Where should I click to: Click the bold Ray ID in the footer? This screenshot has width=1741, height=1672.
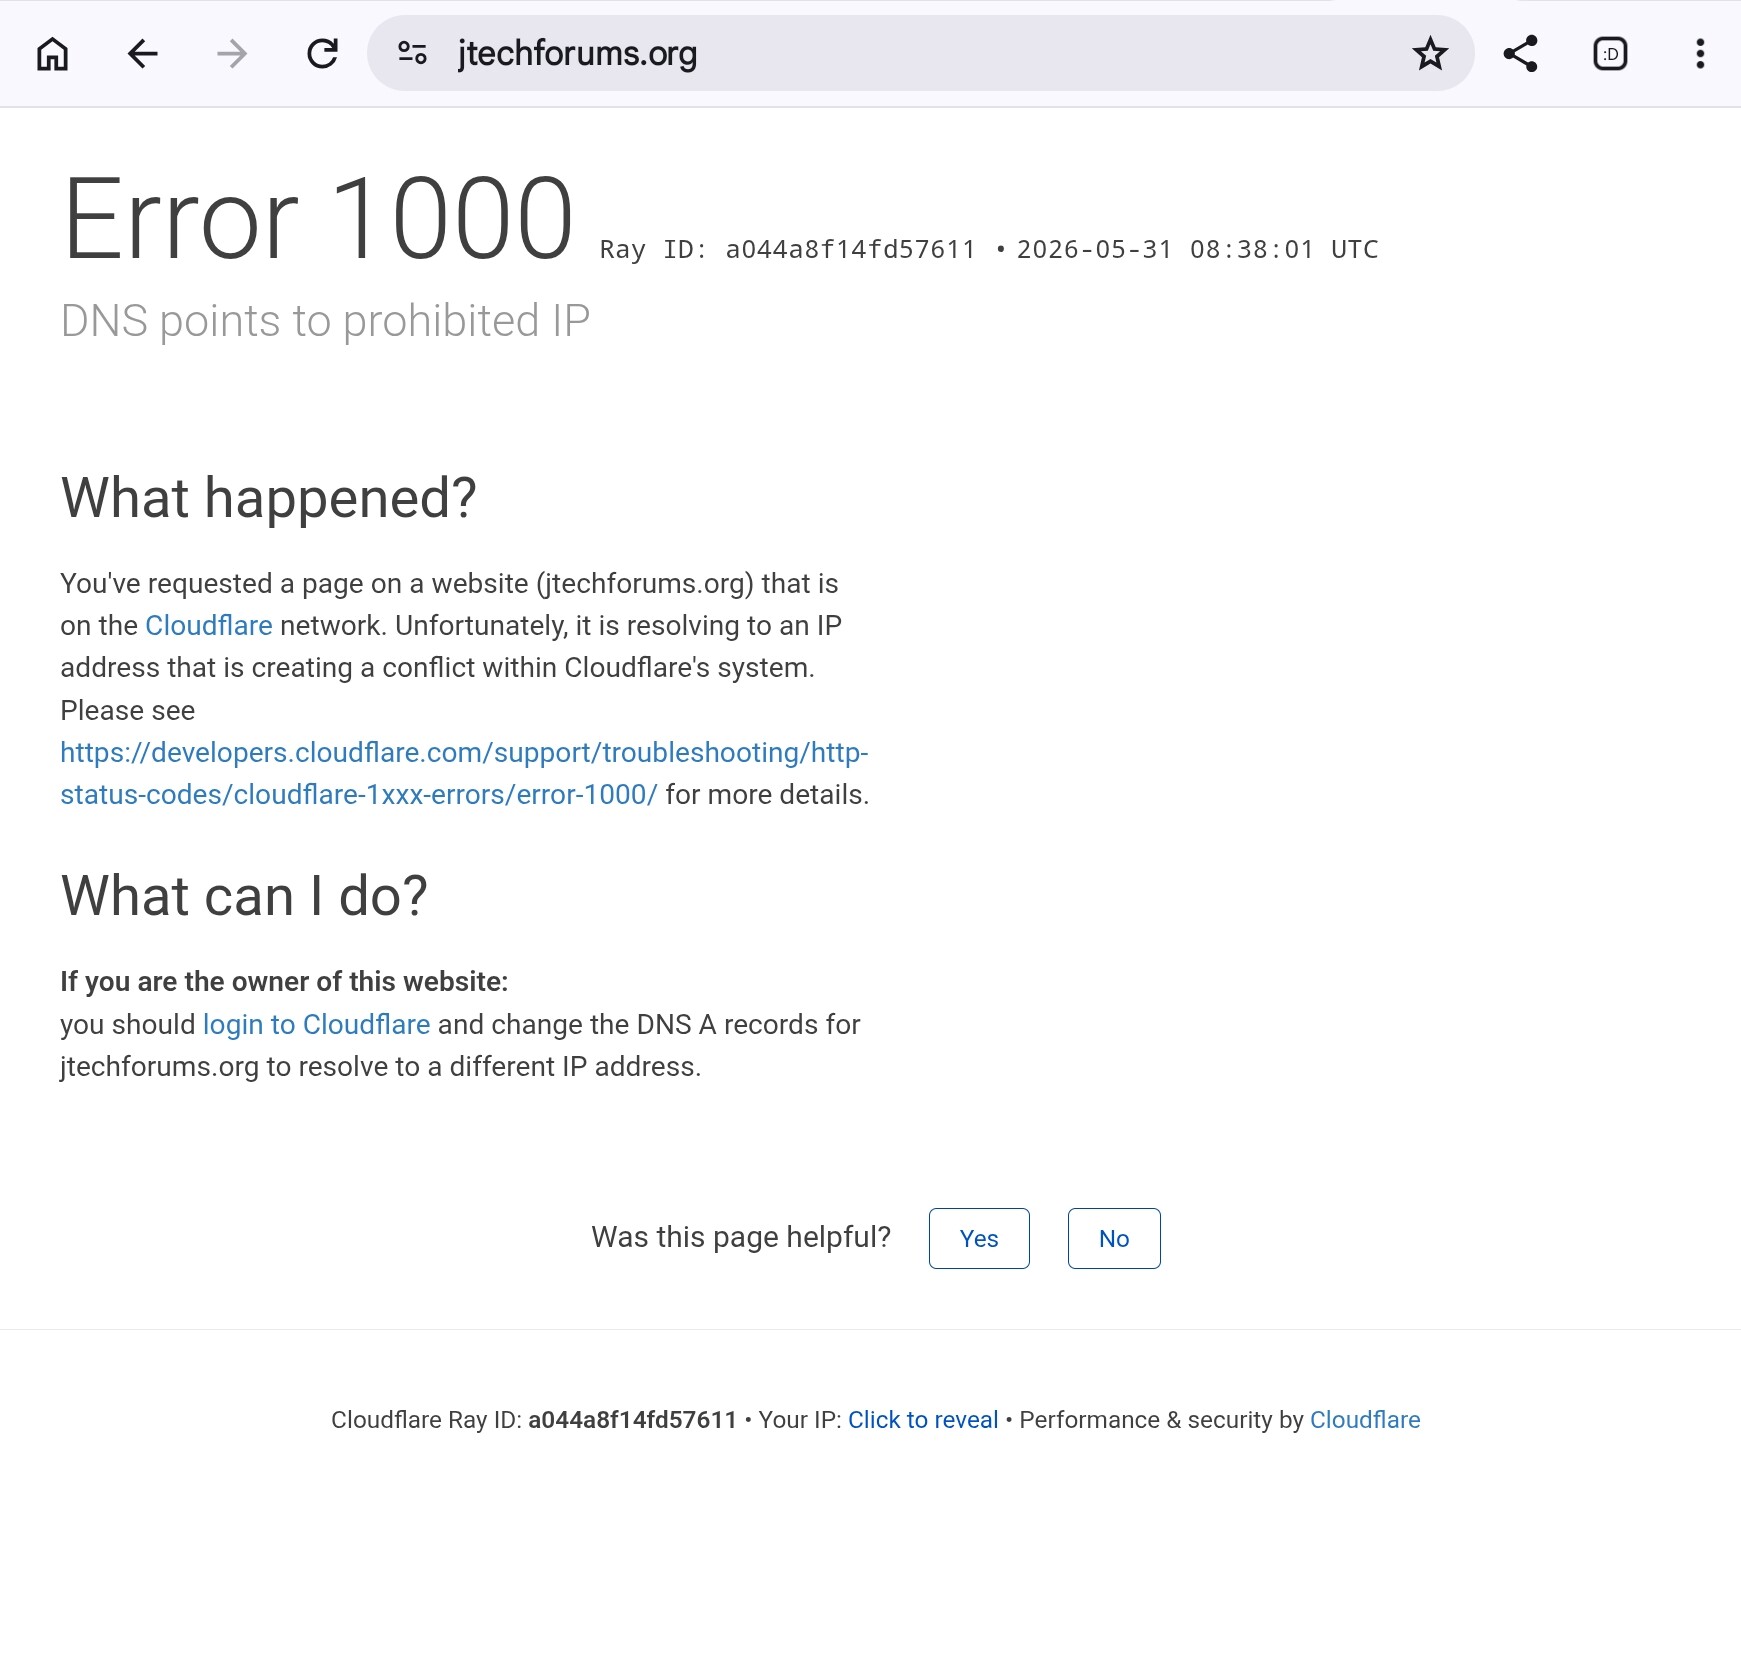(632, 1420)
